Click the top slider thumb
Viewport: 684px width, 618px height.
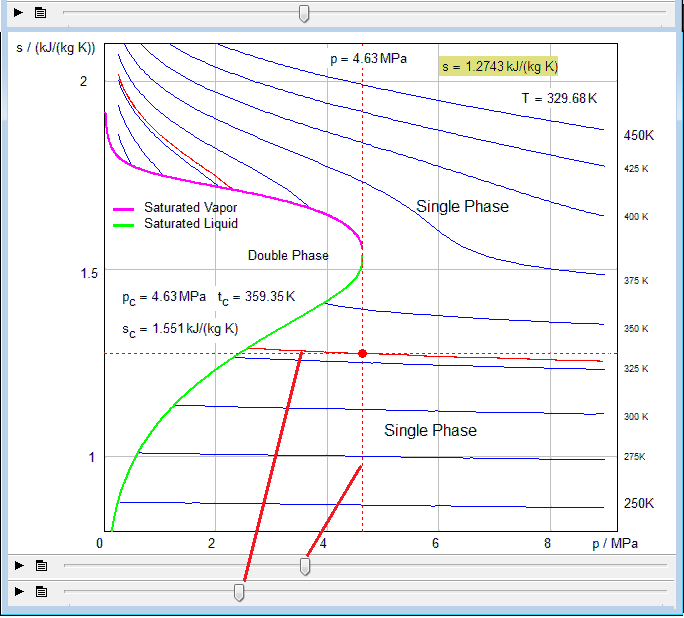click(304, 14)
